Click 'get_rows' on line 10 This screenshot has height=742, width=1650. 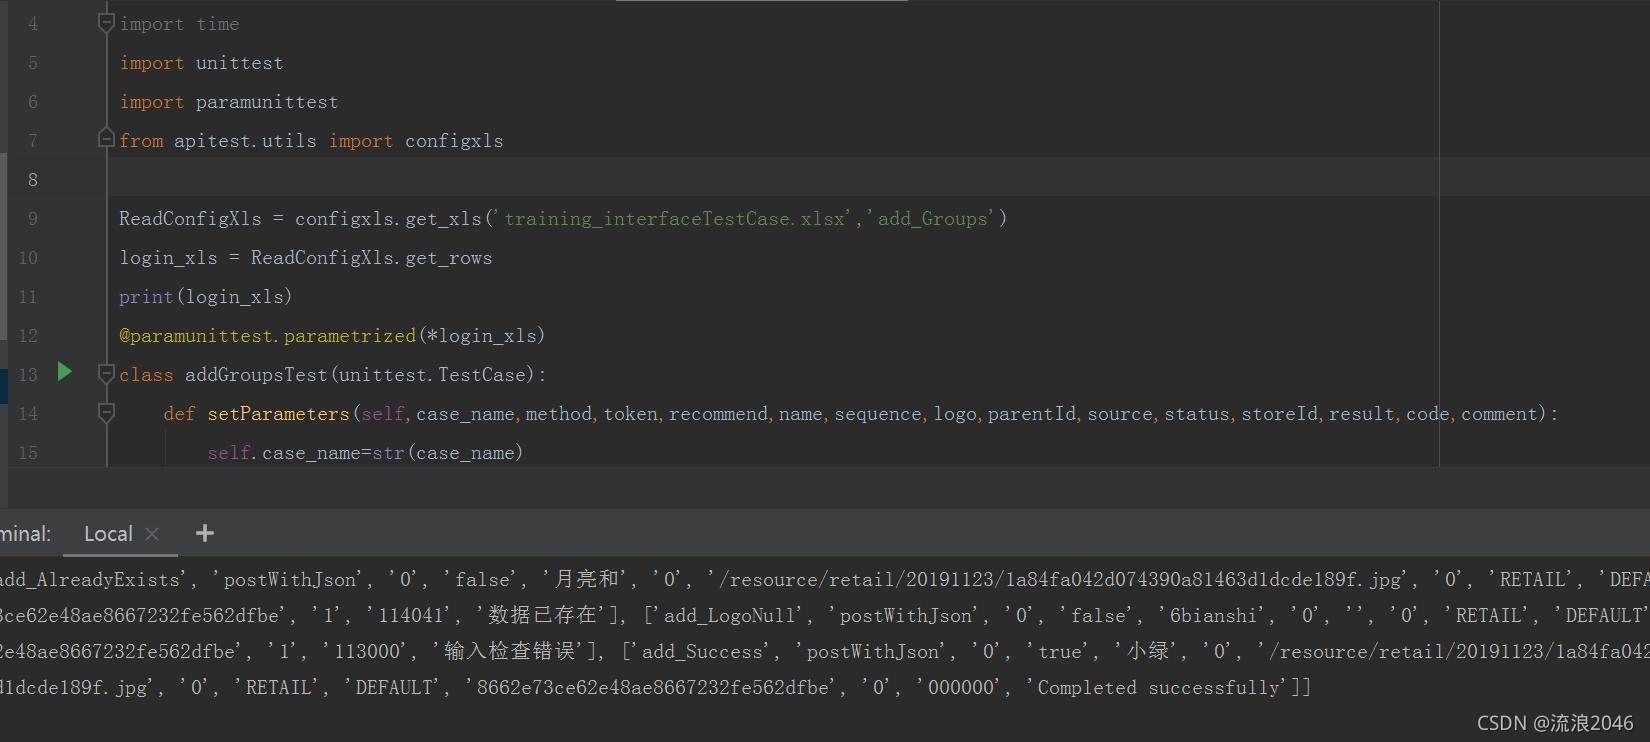449,258
